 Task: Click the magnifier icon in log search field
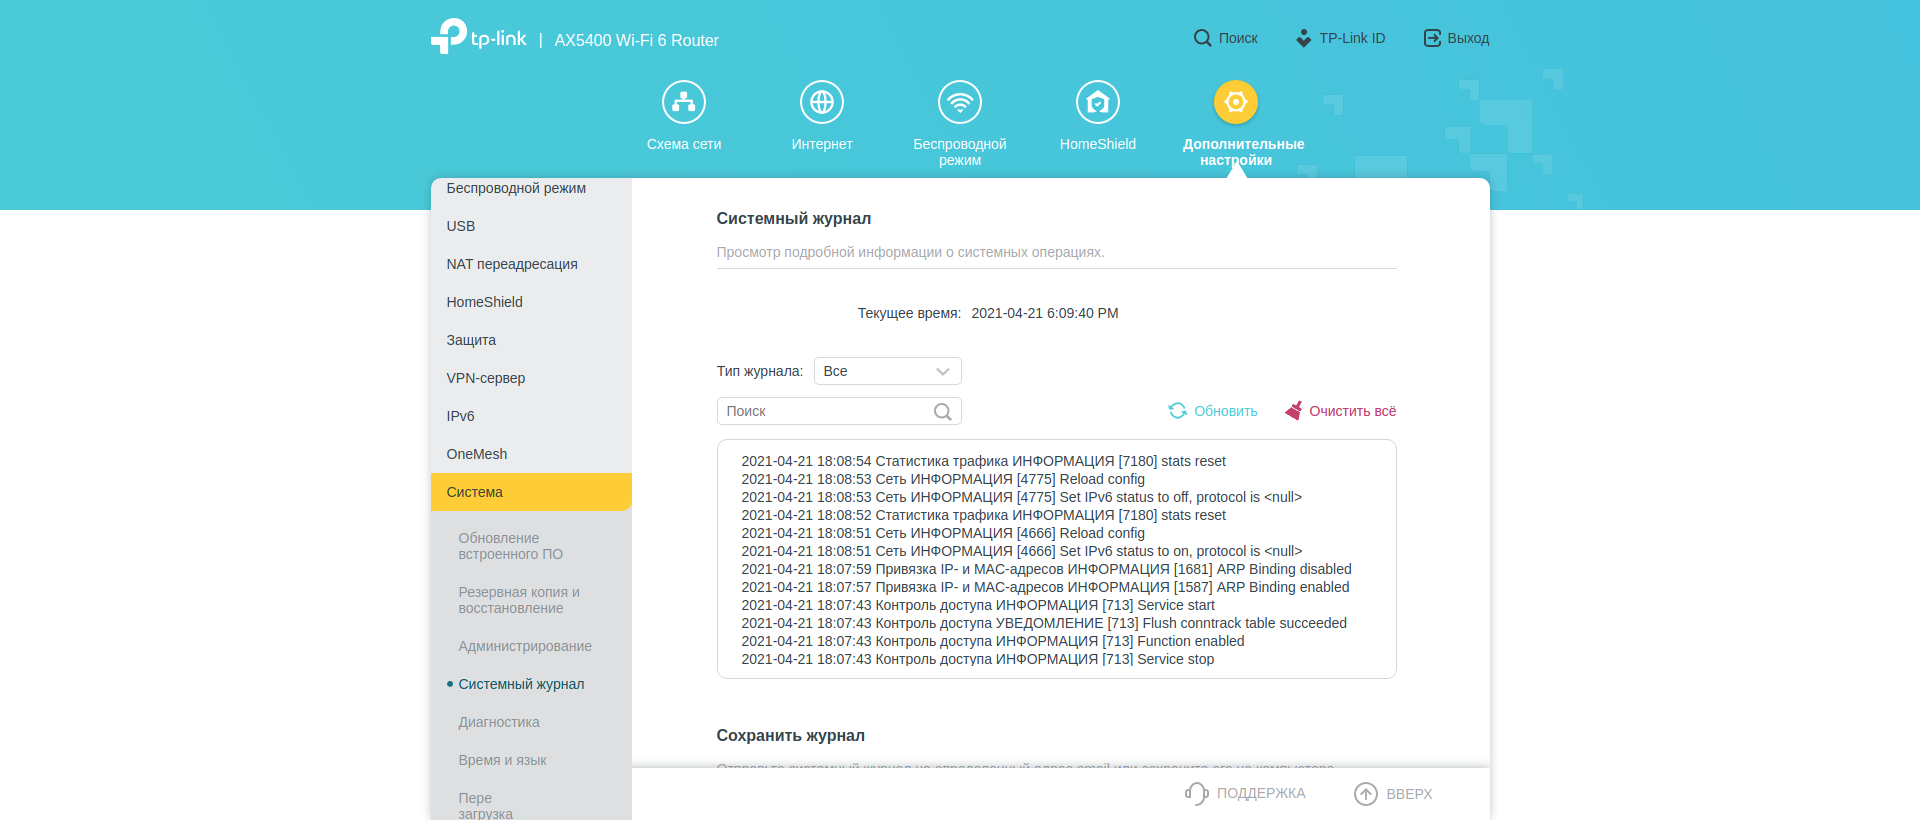pyautogui.click(x=942, y=412)
